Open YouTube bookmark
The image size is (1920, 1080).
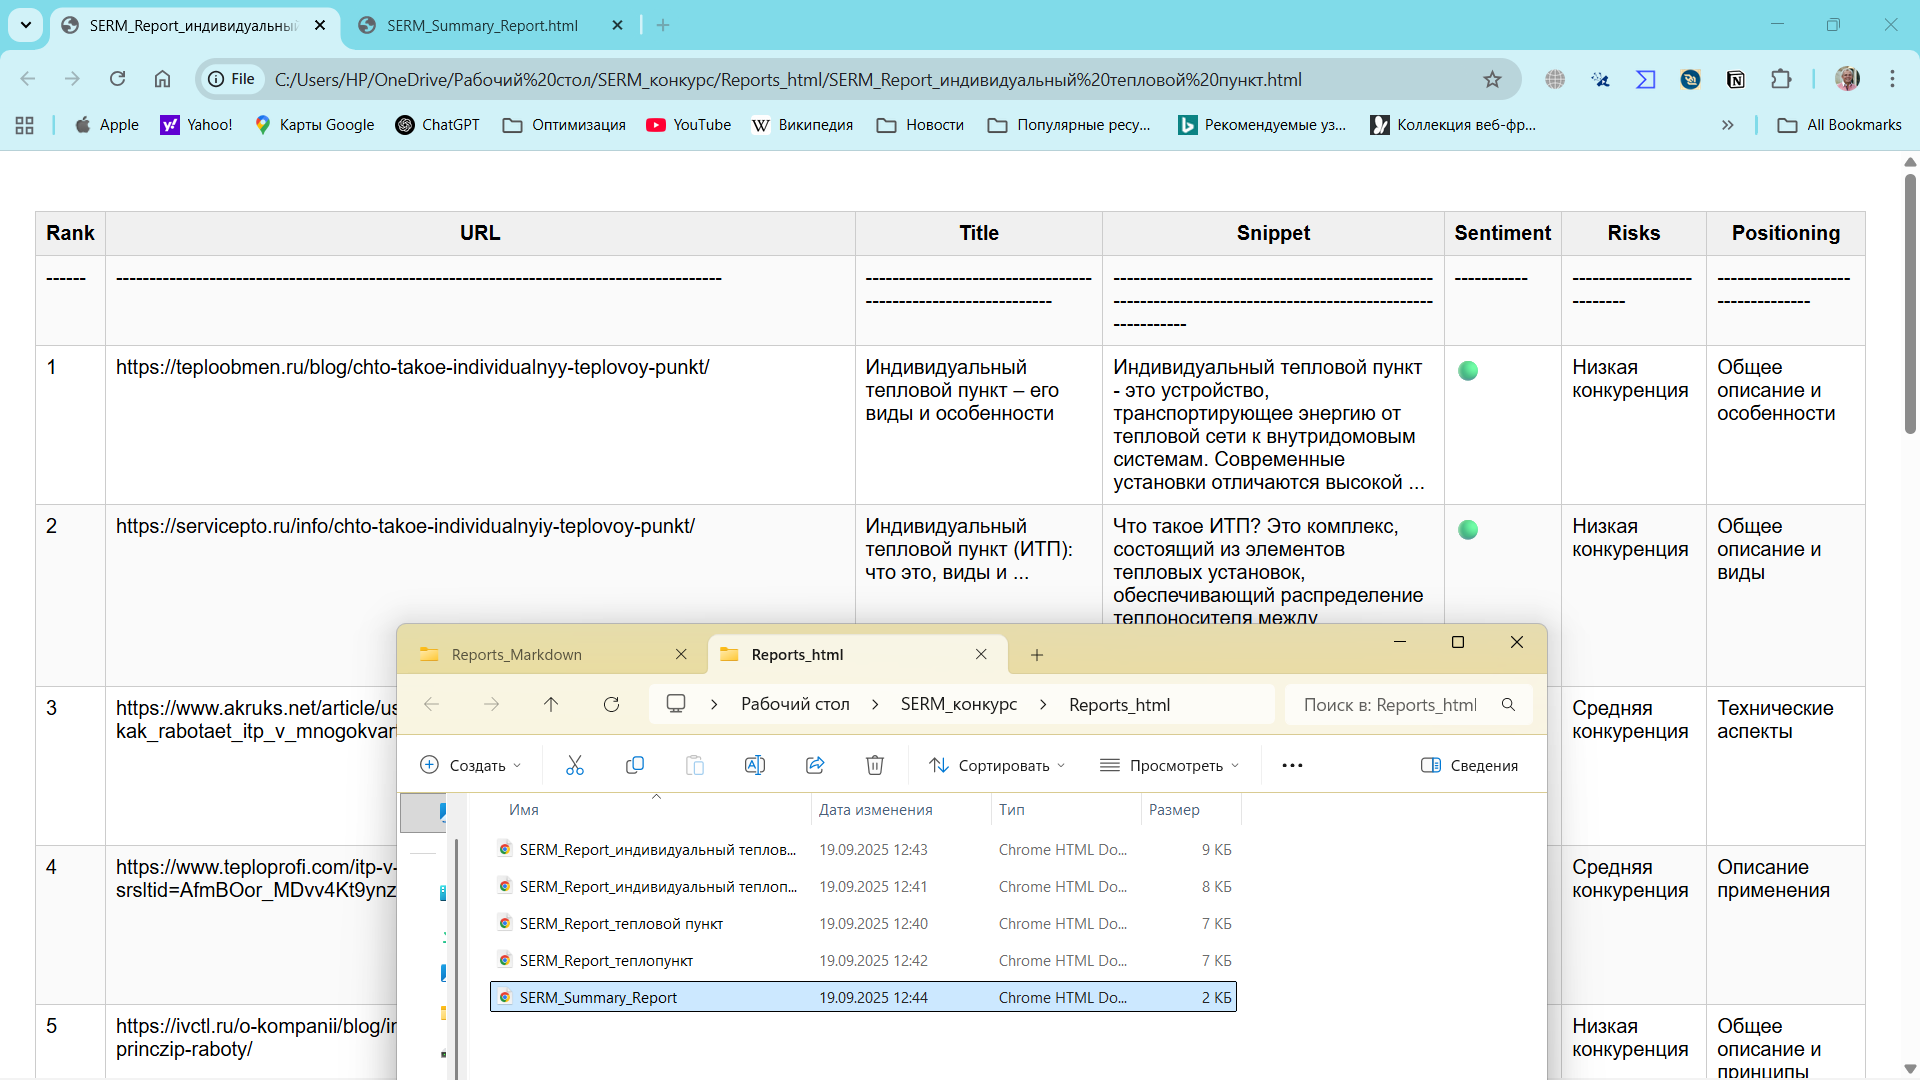689,125
